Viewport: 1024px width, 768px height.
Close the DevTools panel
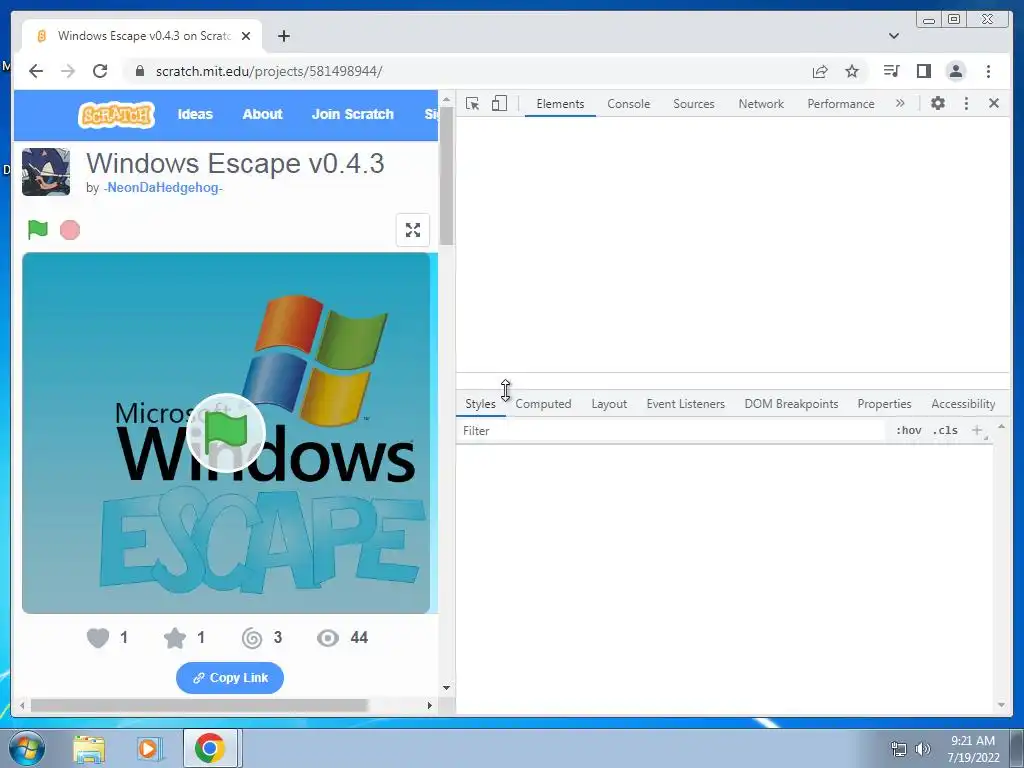tap(994, 103)
